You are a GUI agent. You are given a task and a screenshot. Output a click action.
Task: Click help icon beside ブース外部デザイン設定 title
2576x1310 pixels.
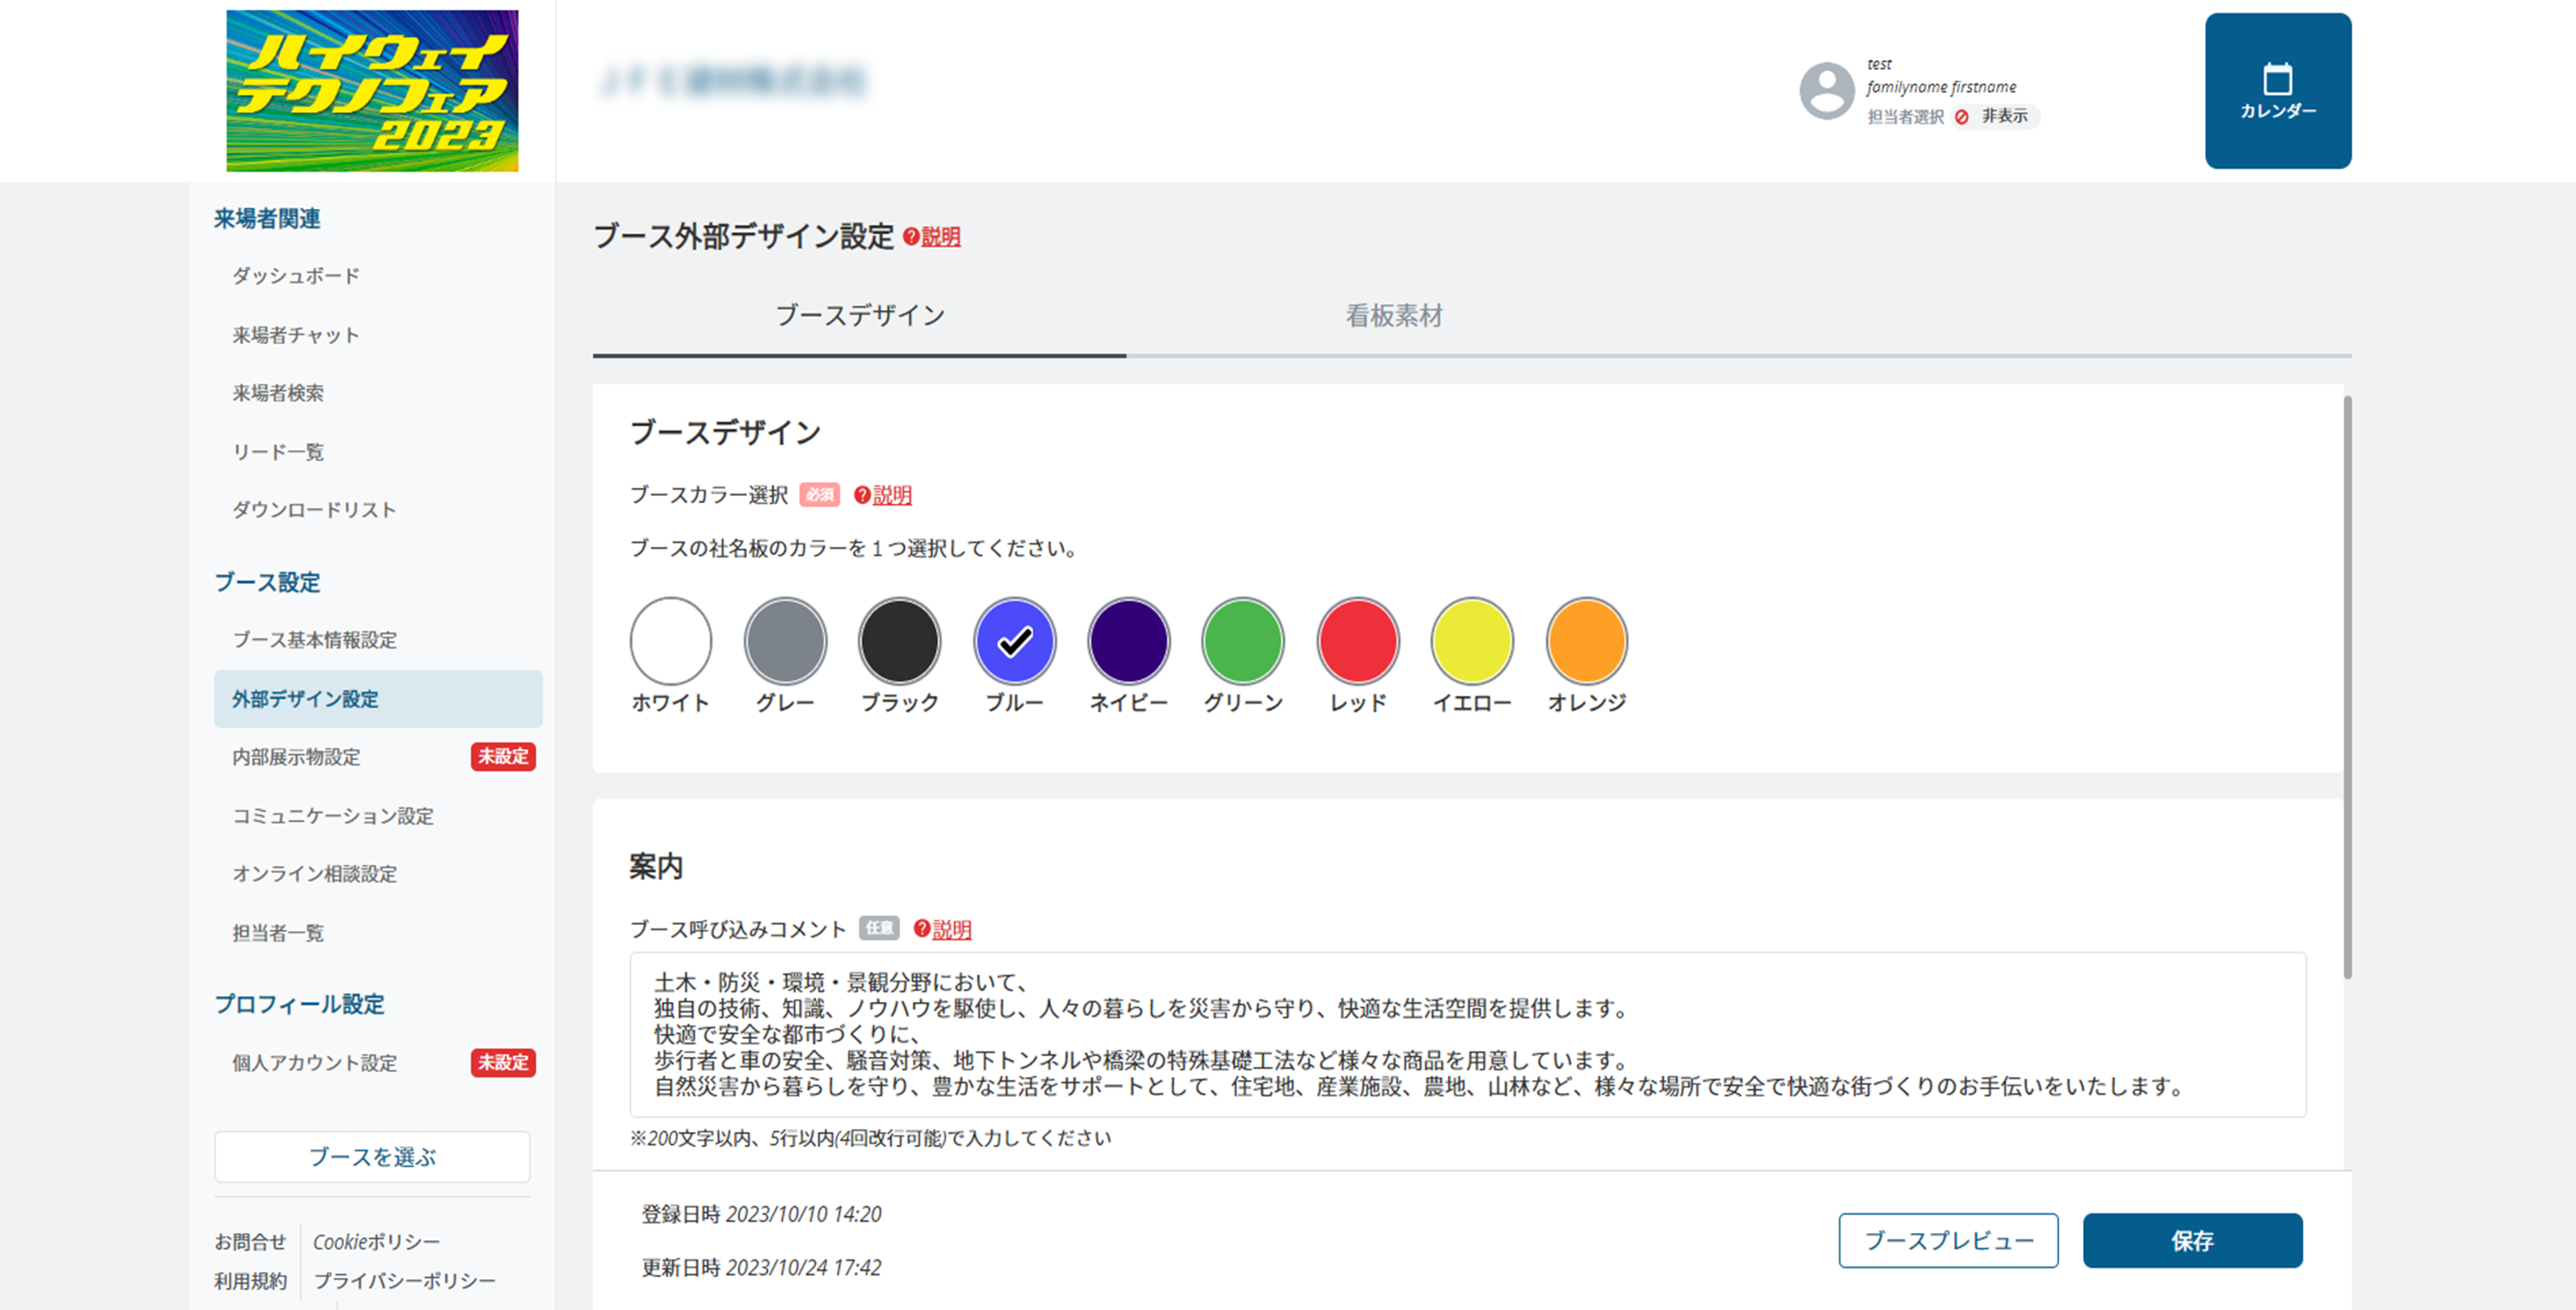911,237
